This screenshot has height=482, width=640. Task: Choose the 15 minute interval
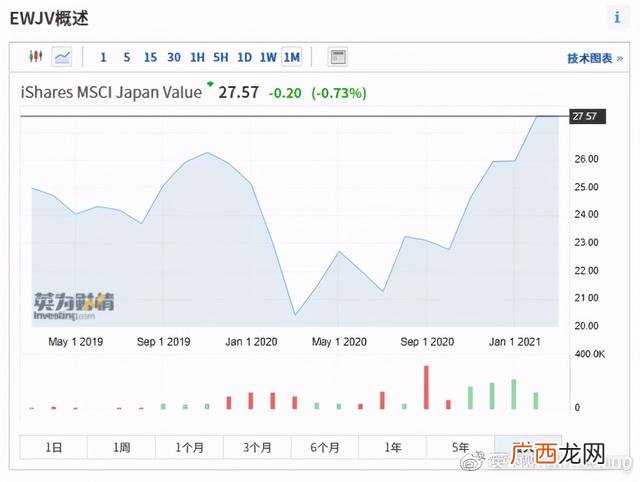click(x=150, y=57)
